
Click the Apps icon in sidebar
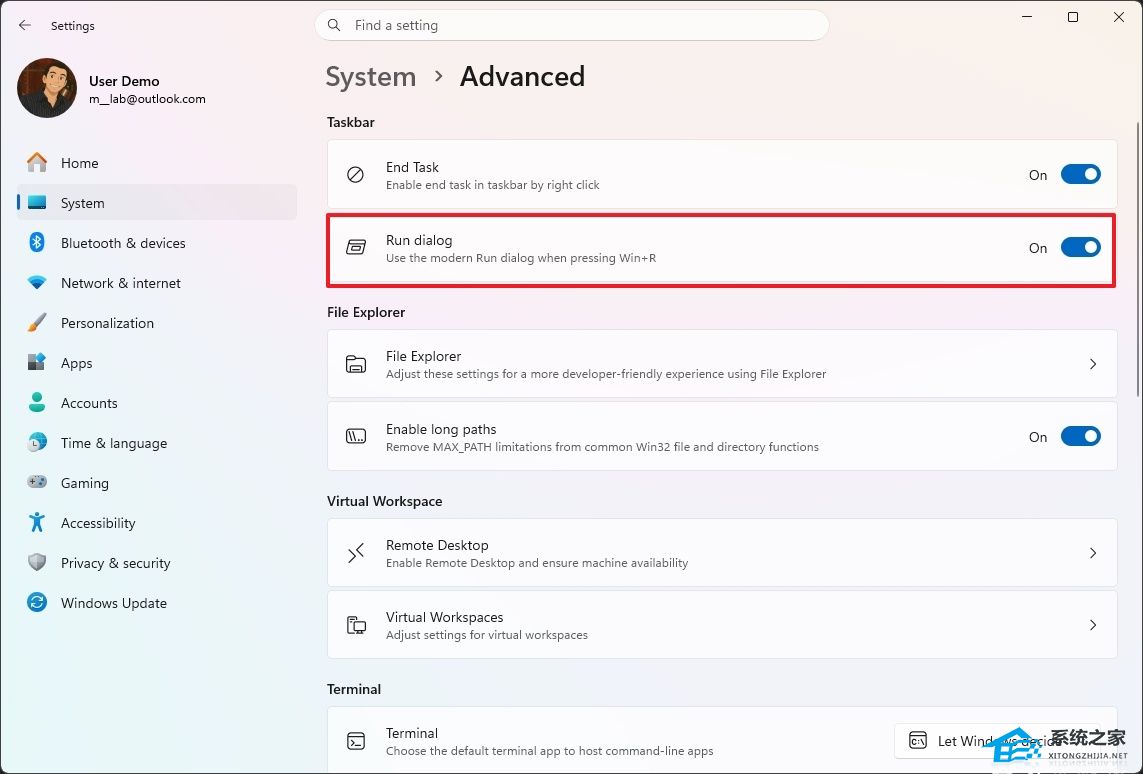click(x=37, y=362)
